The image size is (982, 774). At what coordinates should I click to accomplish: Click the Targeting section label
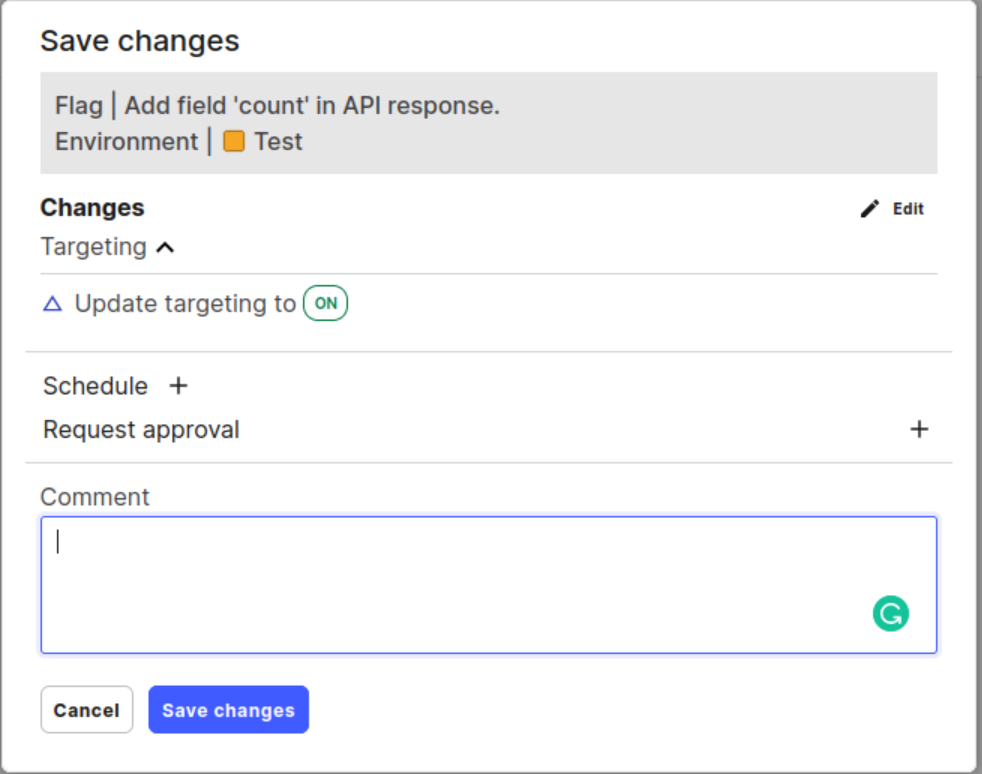[x=93, y=247]
